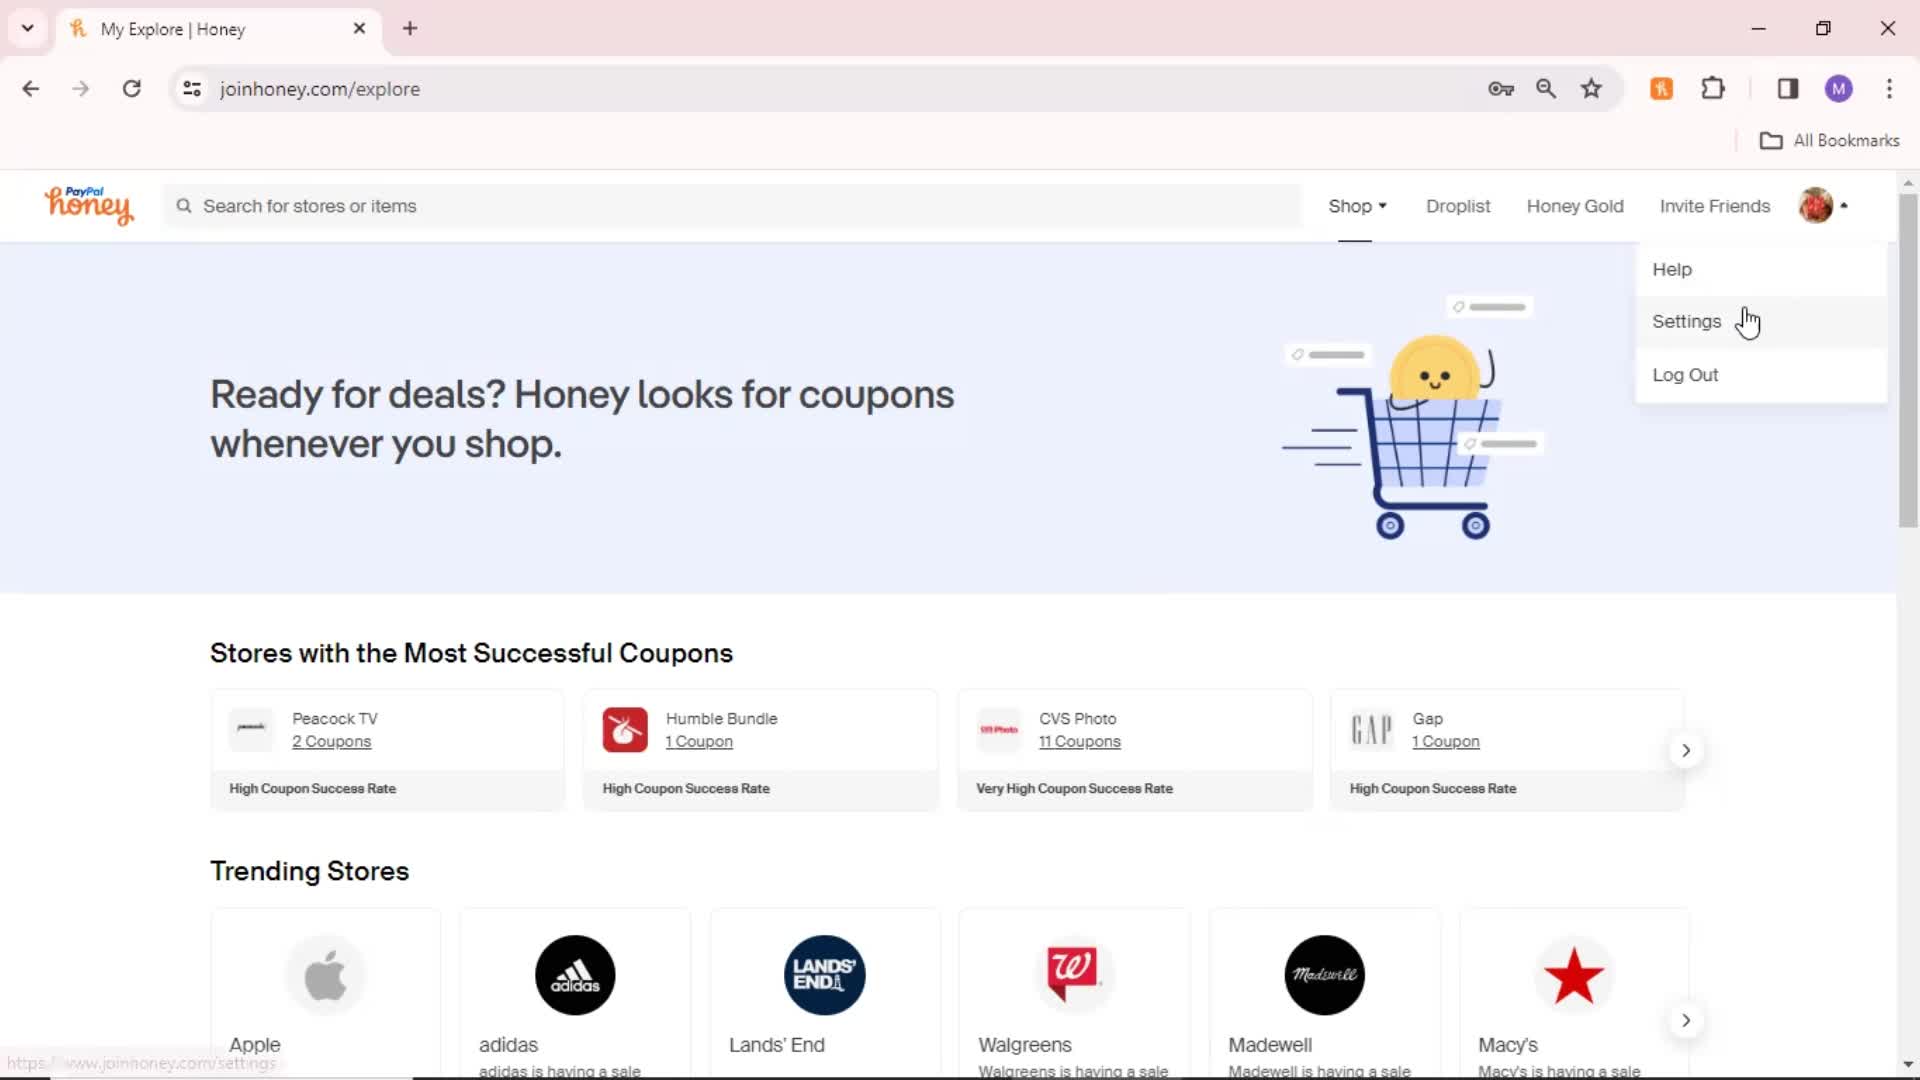Screen dimensions: 1920x1080
Task: Open the Lands' End store logo
Action: 825,975
